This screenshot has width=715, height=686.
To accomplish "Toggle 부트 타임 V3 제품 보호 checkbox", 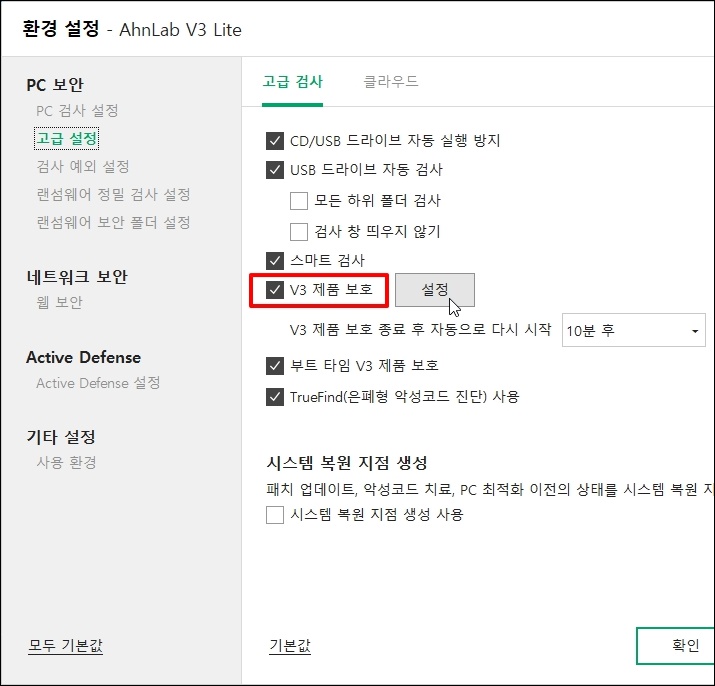I will (275, 366).
